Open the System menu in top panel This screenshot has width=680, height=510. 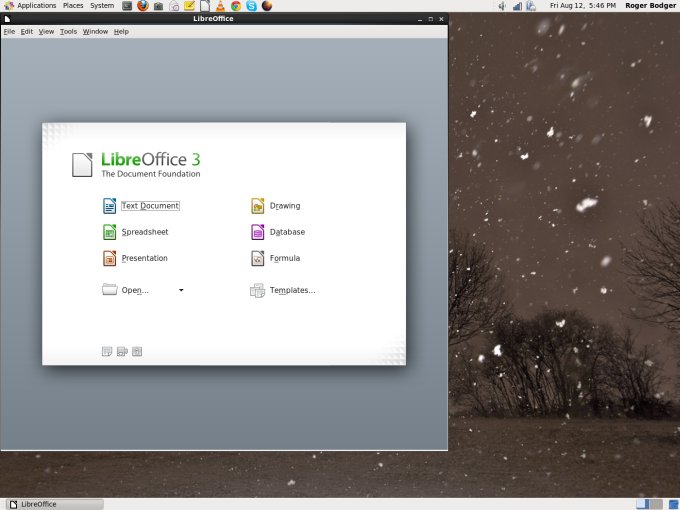[x=102, y=6]
